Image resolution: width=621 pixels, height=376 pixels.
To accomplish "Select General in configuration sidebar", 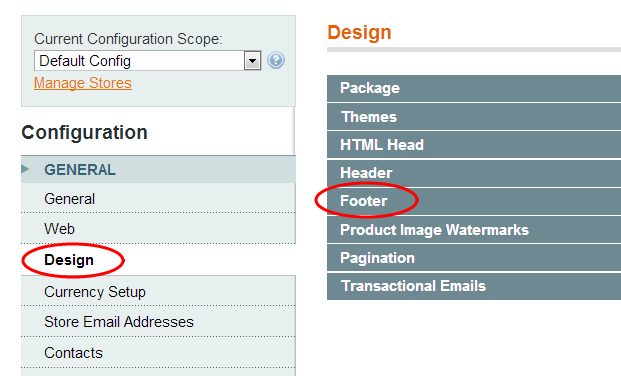I will [158, 198].
